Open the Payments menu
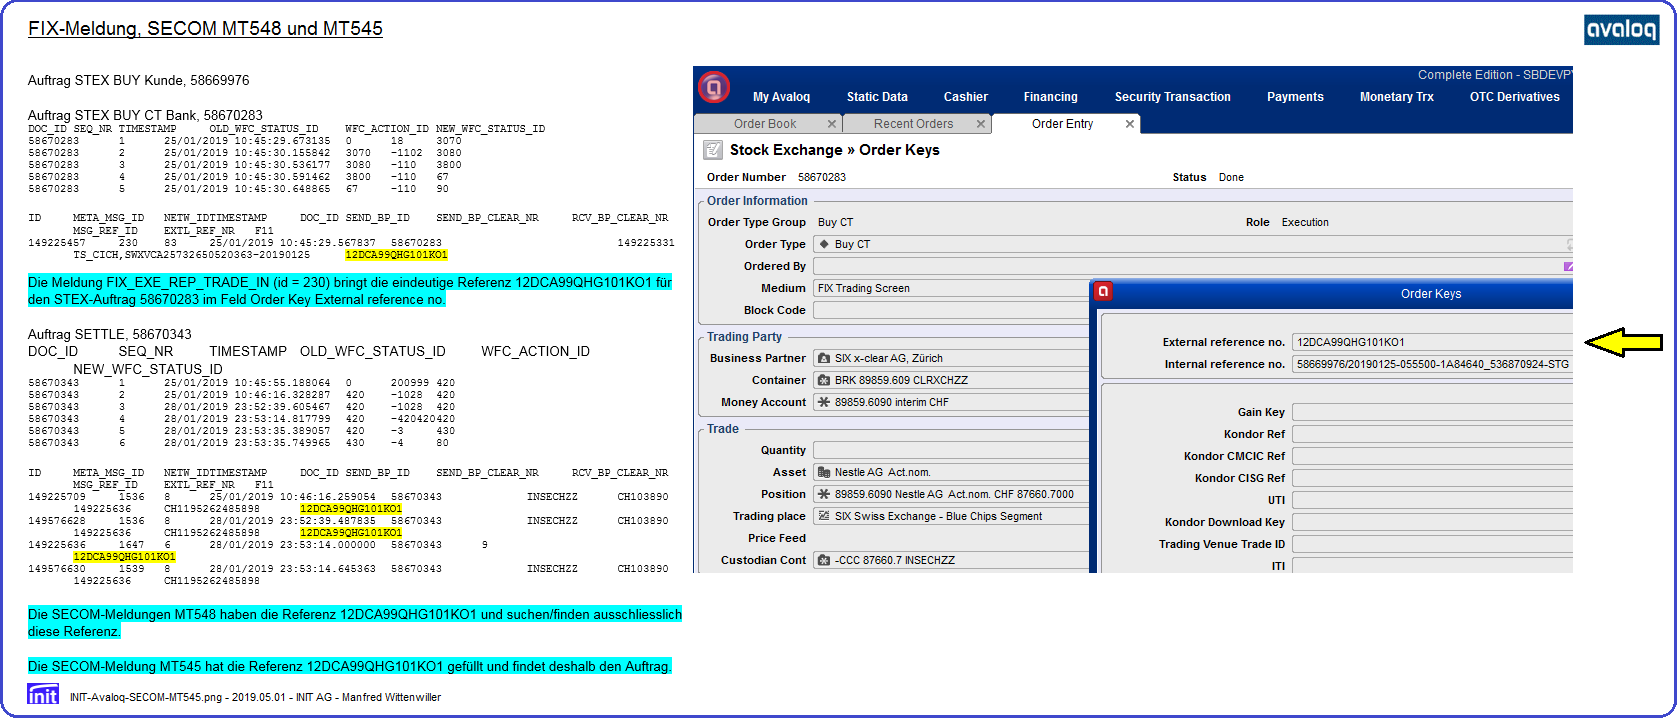 point(1295,97)
